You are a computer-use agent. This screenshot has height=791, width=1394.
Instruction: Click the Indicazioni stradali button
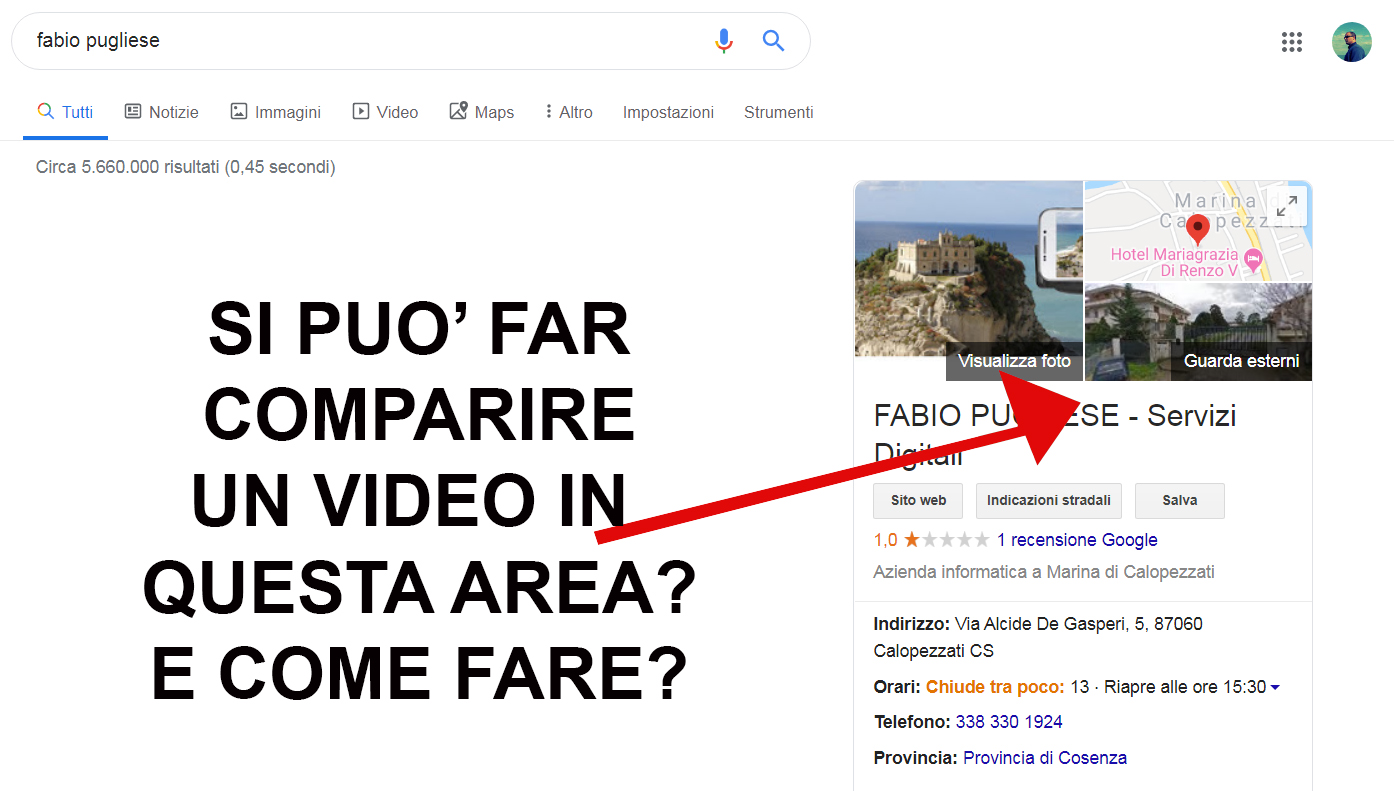point(1049,501)
